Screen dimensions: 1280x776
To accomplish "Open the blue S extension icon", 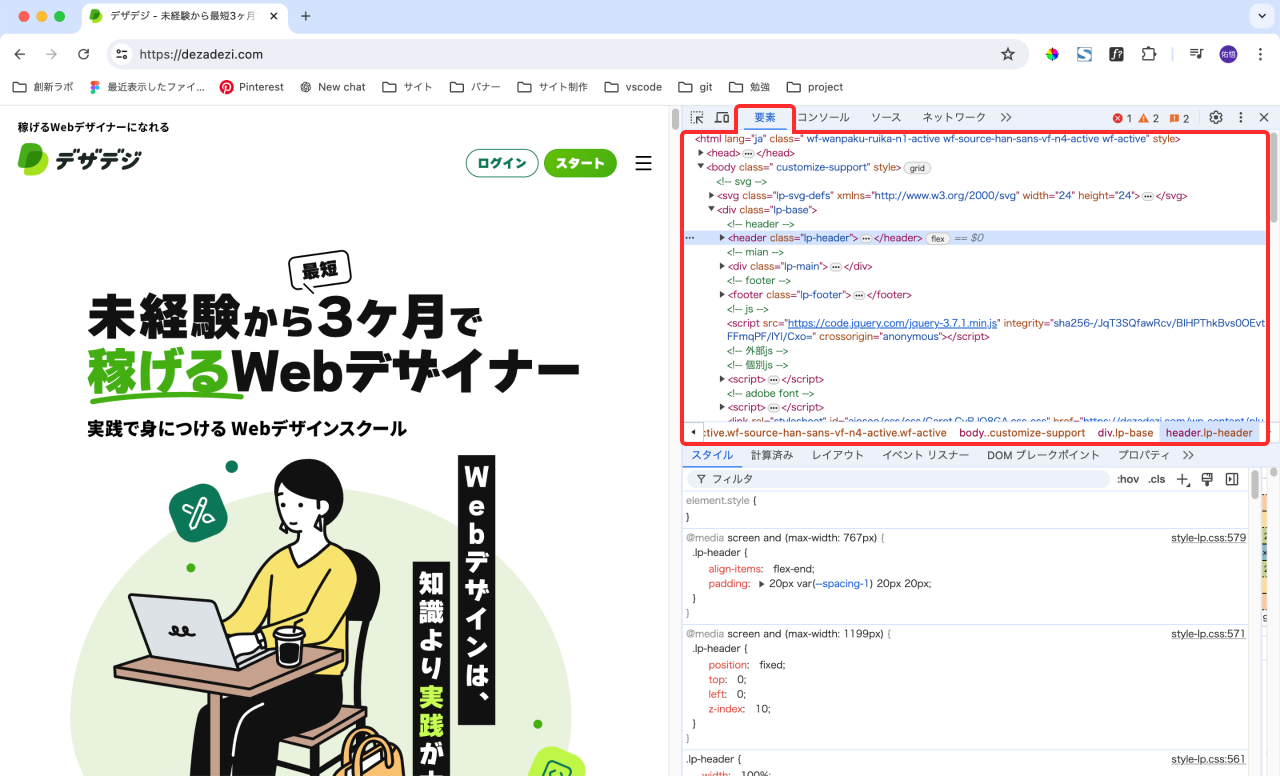I will point(1084,54).
